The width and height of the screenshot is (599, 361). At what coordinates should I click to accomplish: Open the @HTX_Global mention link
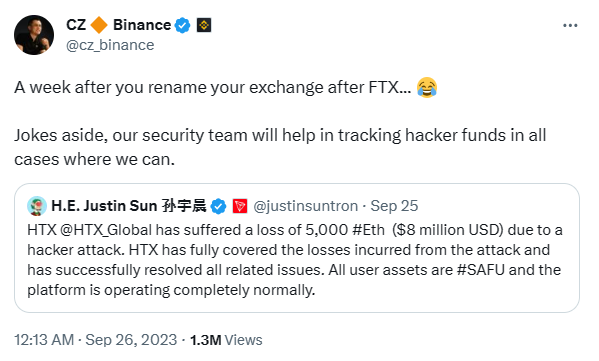[x=106, y=230]
